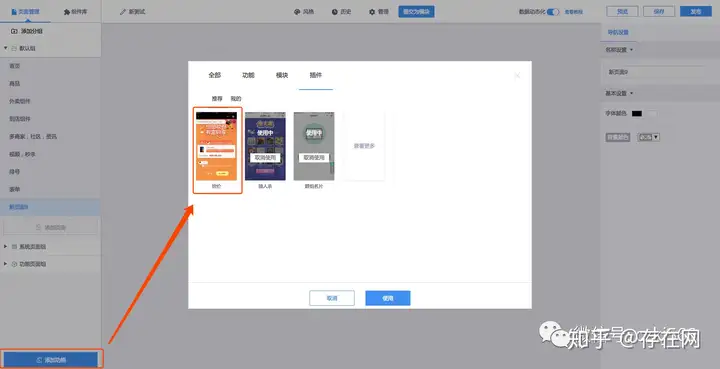Click the blue 添加功能 button at the bottom left

coord(51,360)
